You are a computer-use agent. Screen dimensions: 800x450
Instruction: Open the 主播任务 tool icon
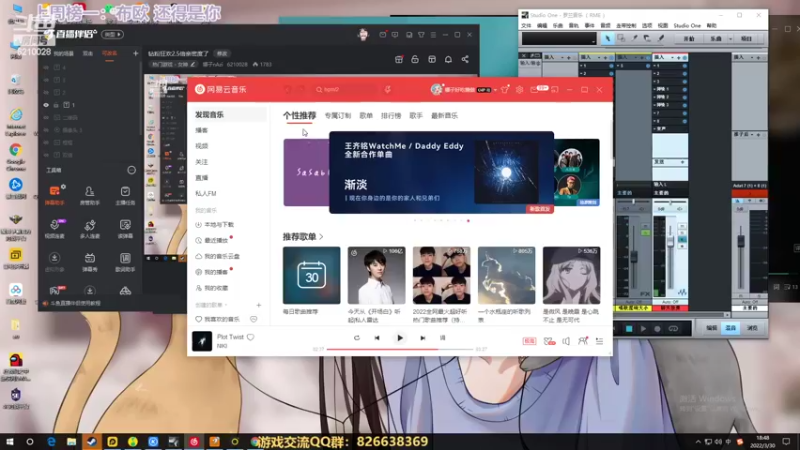(125, 195)
